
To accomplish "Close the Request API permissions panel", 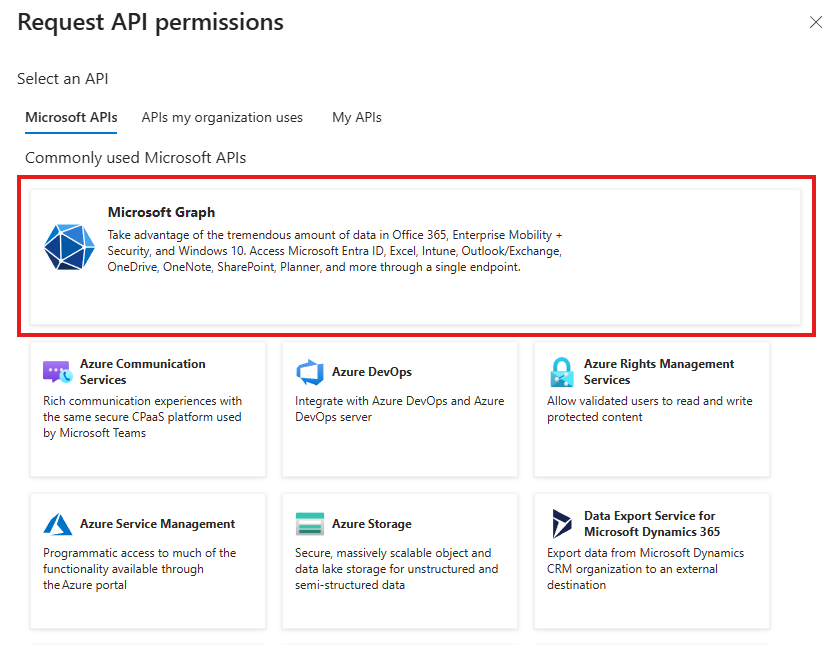I will pyautogui.click(x=815, y=22).
